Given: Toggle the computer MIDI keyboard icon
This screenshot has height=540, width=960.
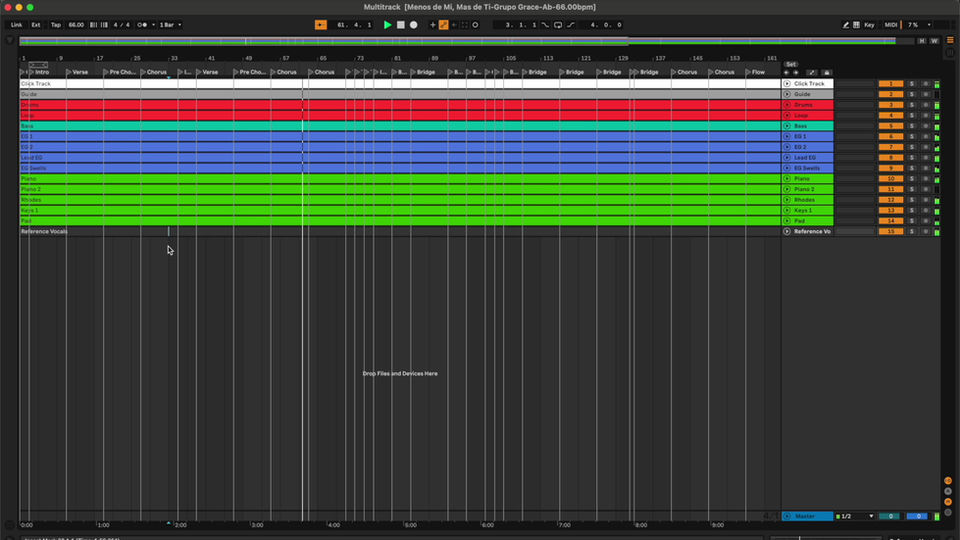Looking at the screenshot, I should click(x=857, y=25).
